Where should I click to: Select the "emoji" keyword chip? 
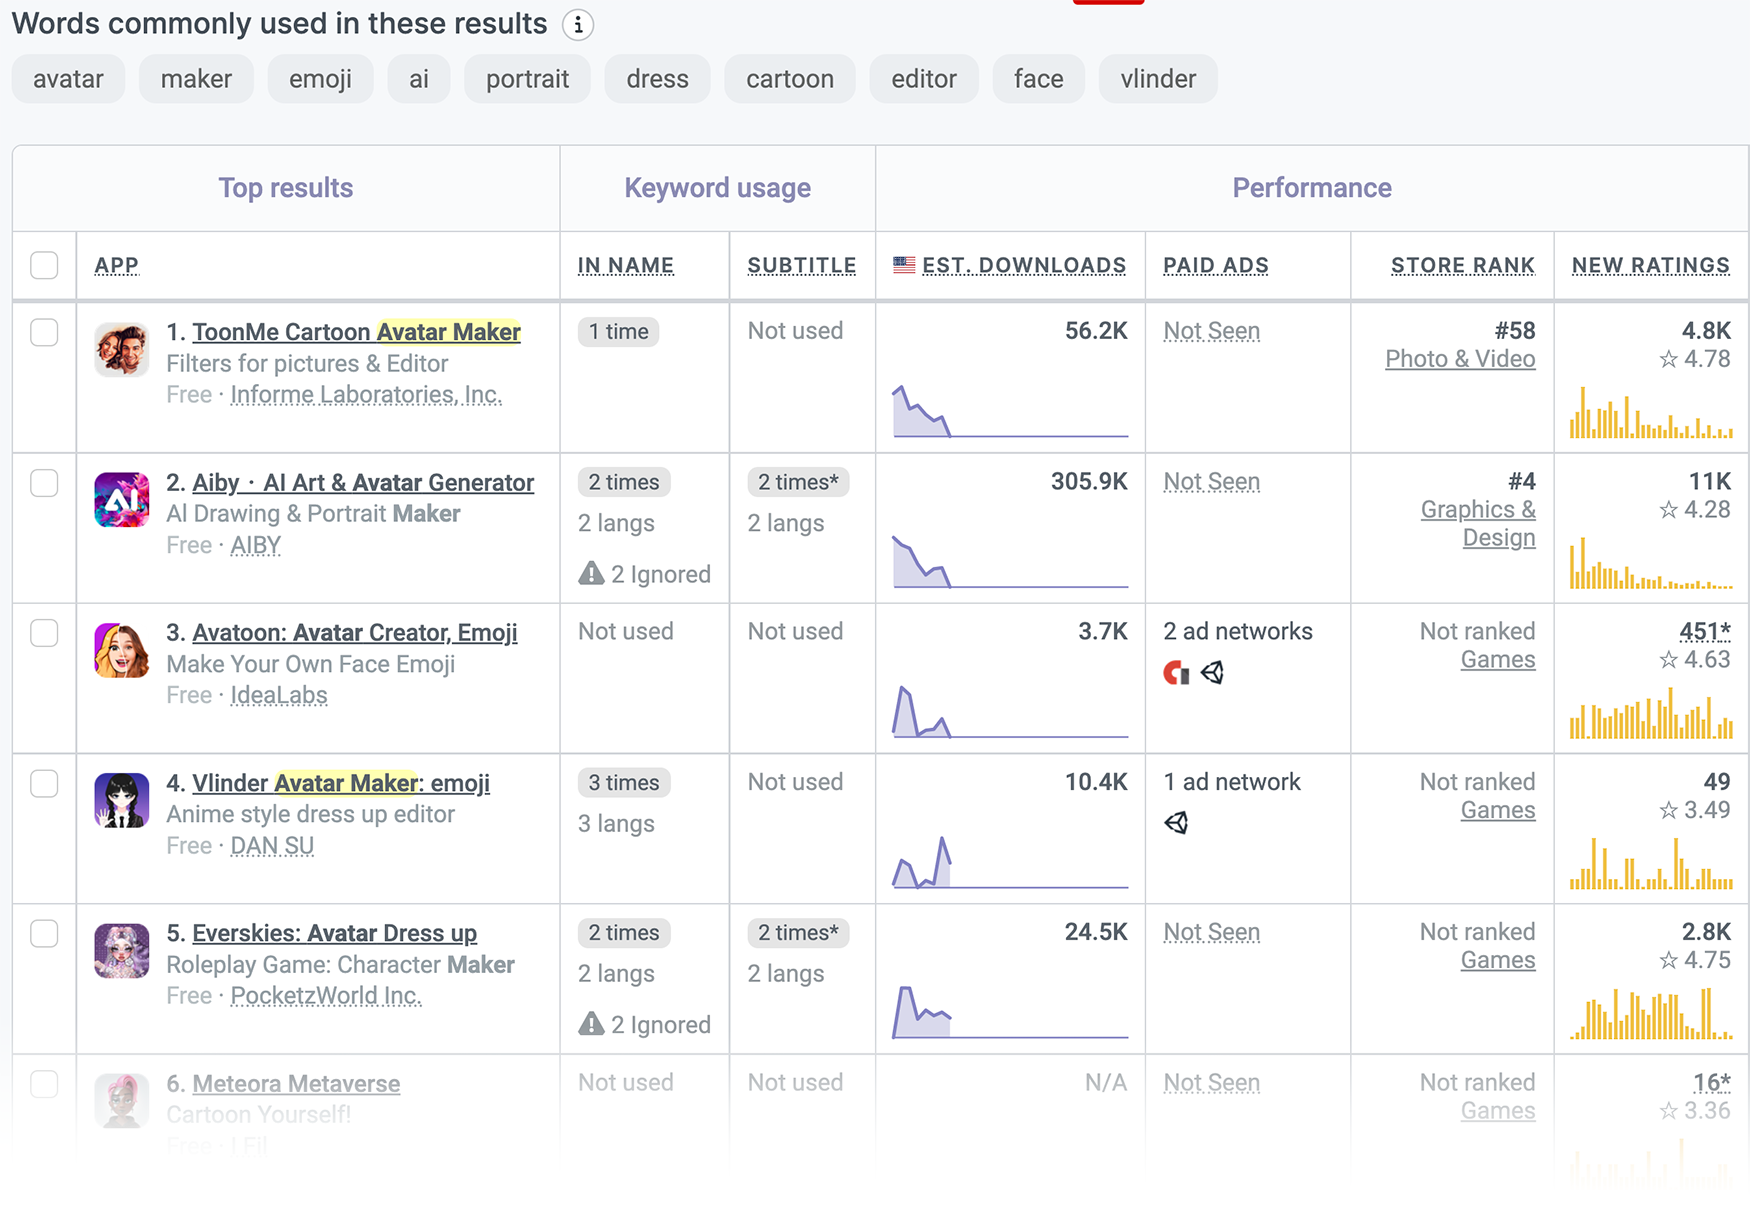[x=320, y=78]
